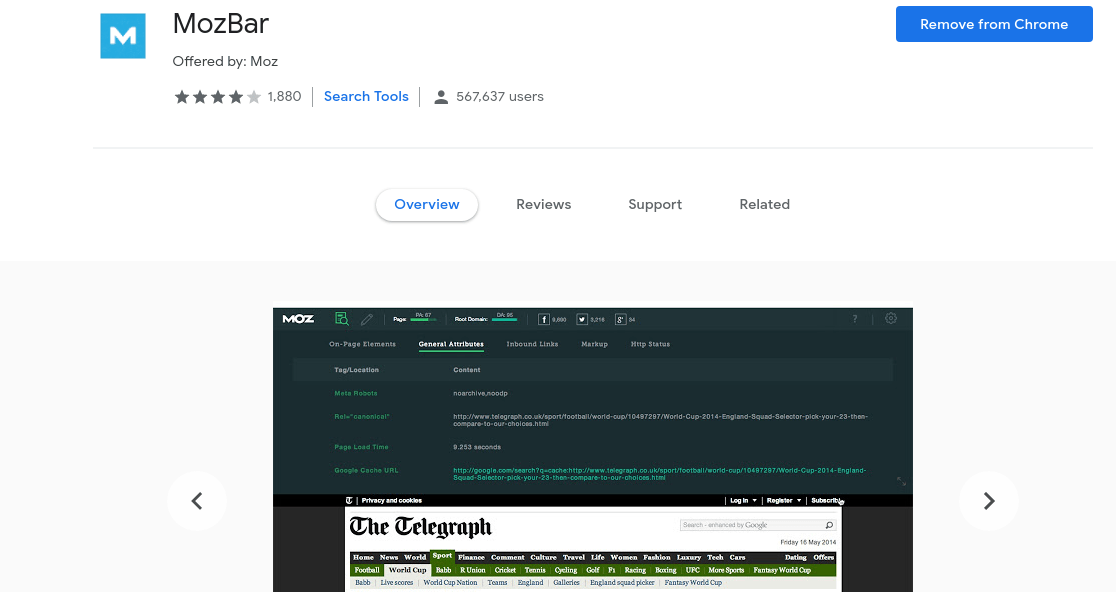Show next screenshot with right arrow

click(989, 501)
